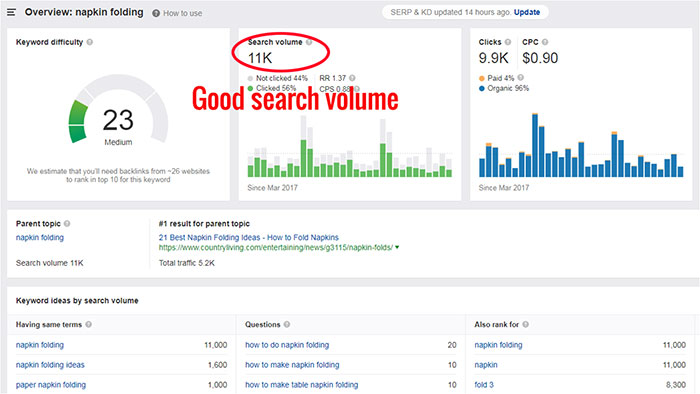Open the How to use link
This screenshot has height=394, width=700.
pos(182,13)
